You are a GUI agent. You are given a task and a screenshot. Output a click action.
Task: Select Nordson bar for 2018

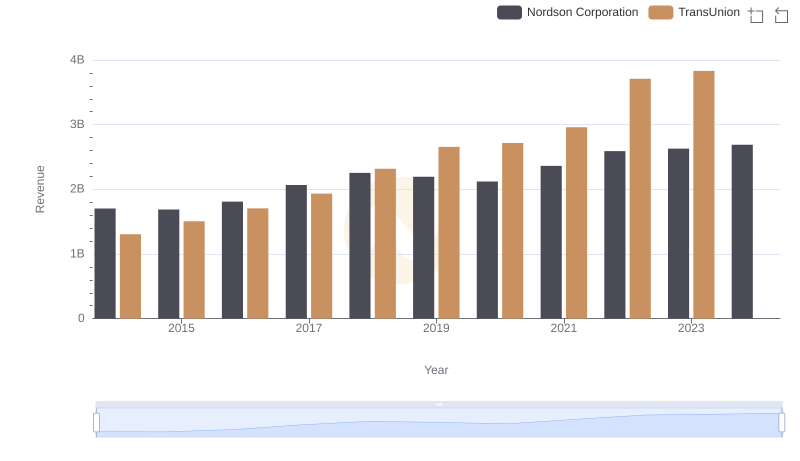[360, 246]
